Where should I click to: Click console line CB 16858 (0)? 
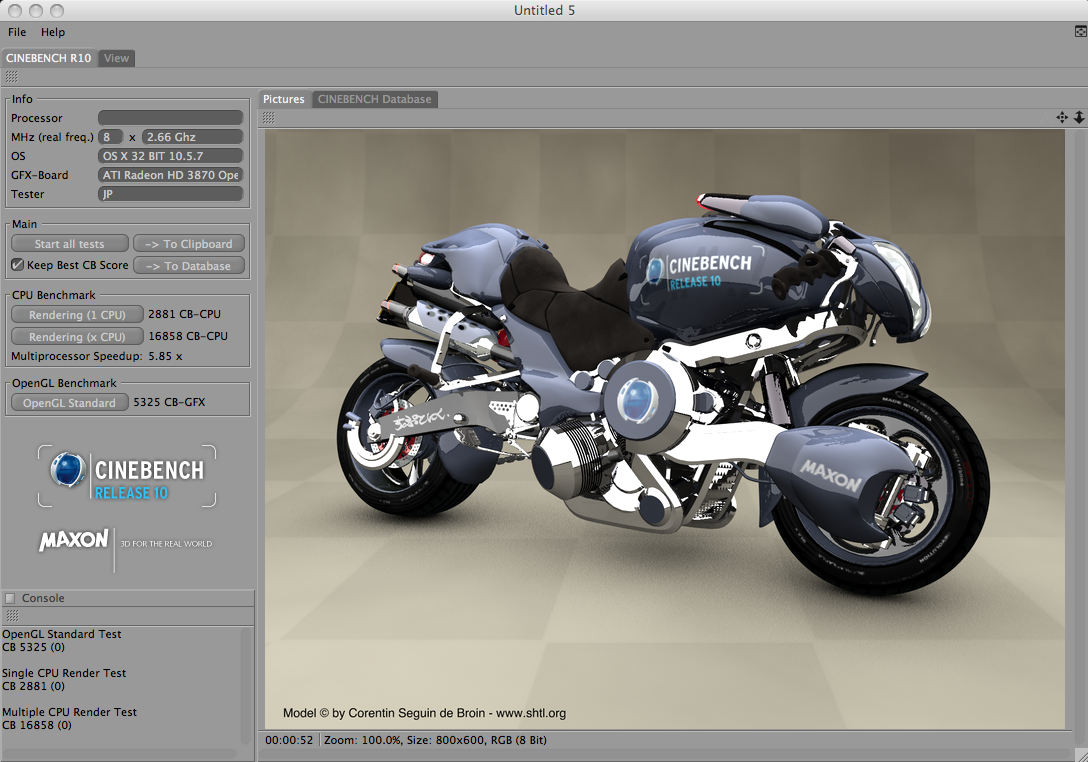[x=37, y=725]
